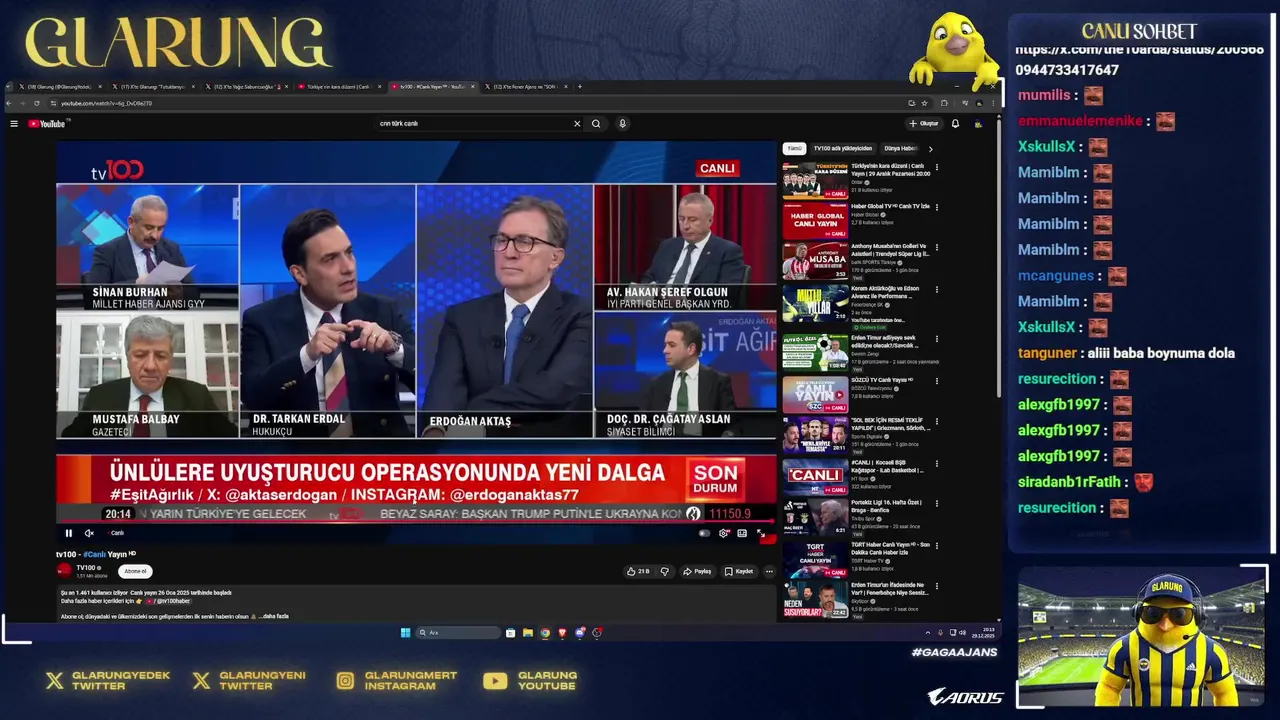The width and height of the screenshot is (1280, 720).
Task: Open YouTube notifications bell
Action: [955, 124]
